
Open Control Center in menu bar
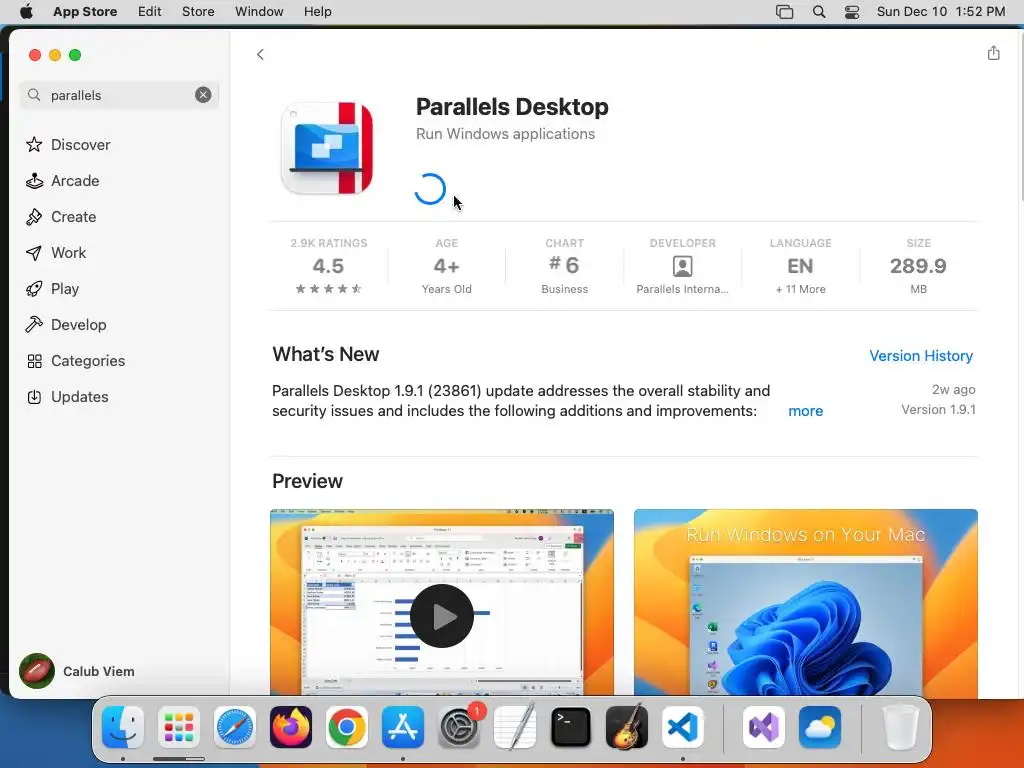click(852, 12)
